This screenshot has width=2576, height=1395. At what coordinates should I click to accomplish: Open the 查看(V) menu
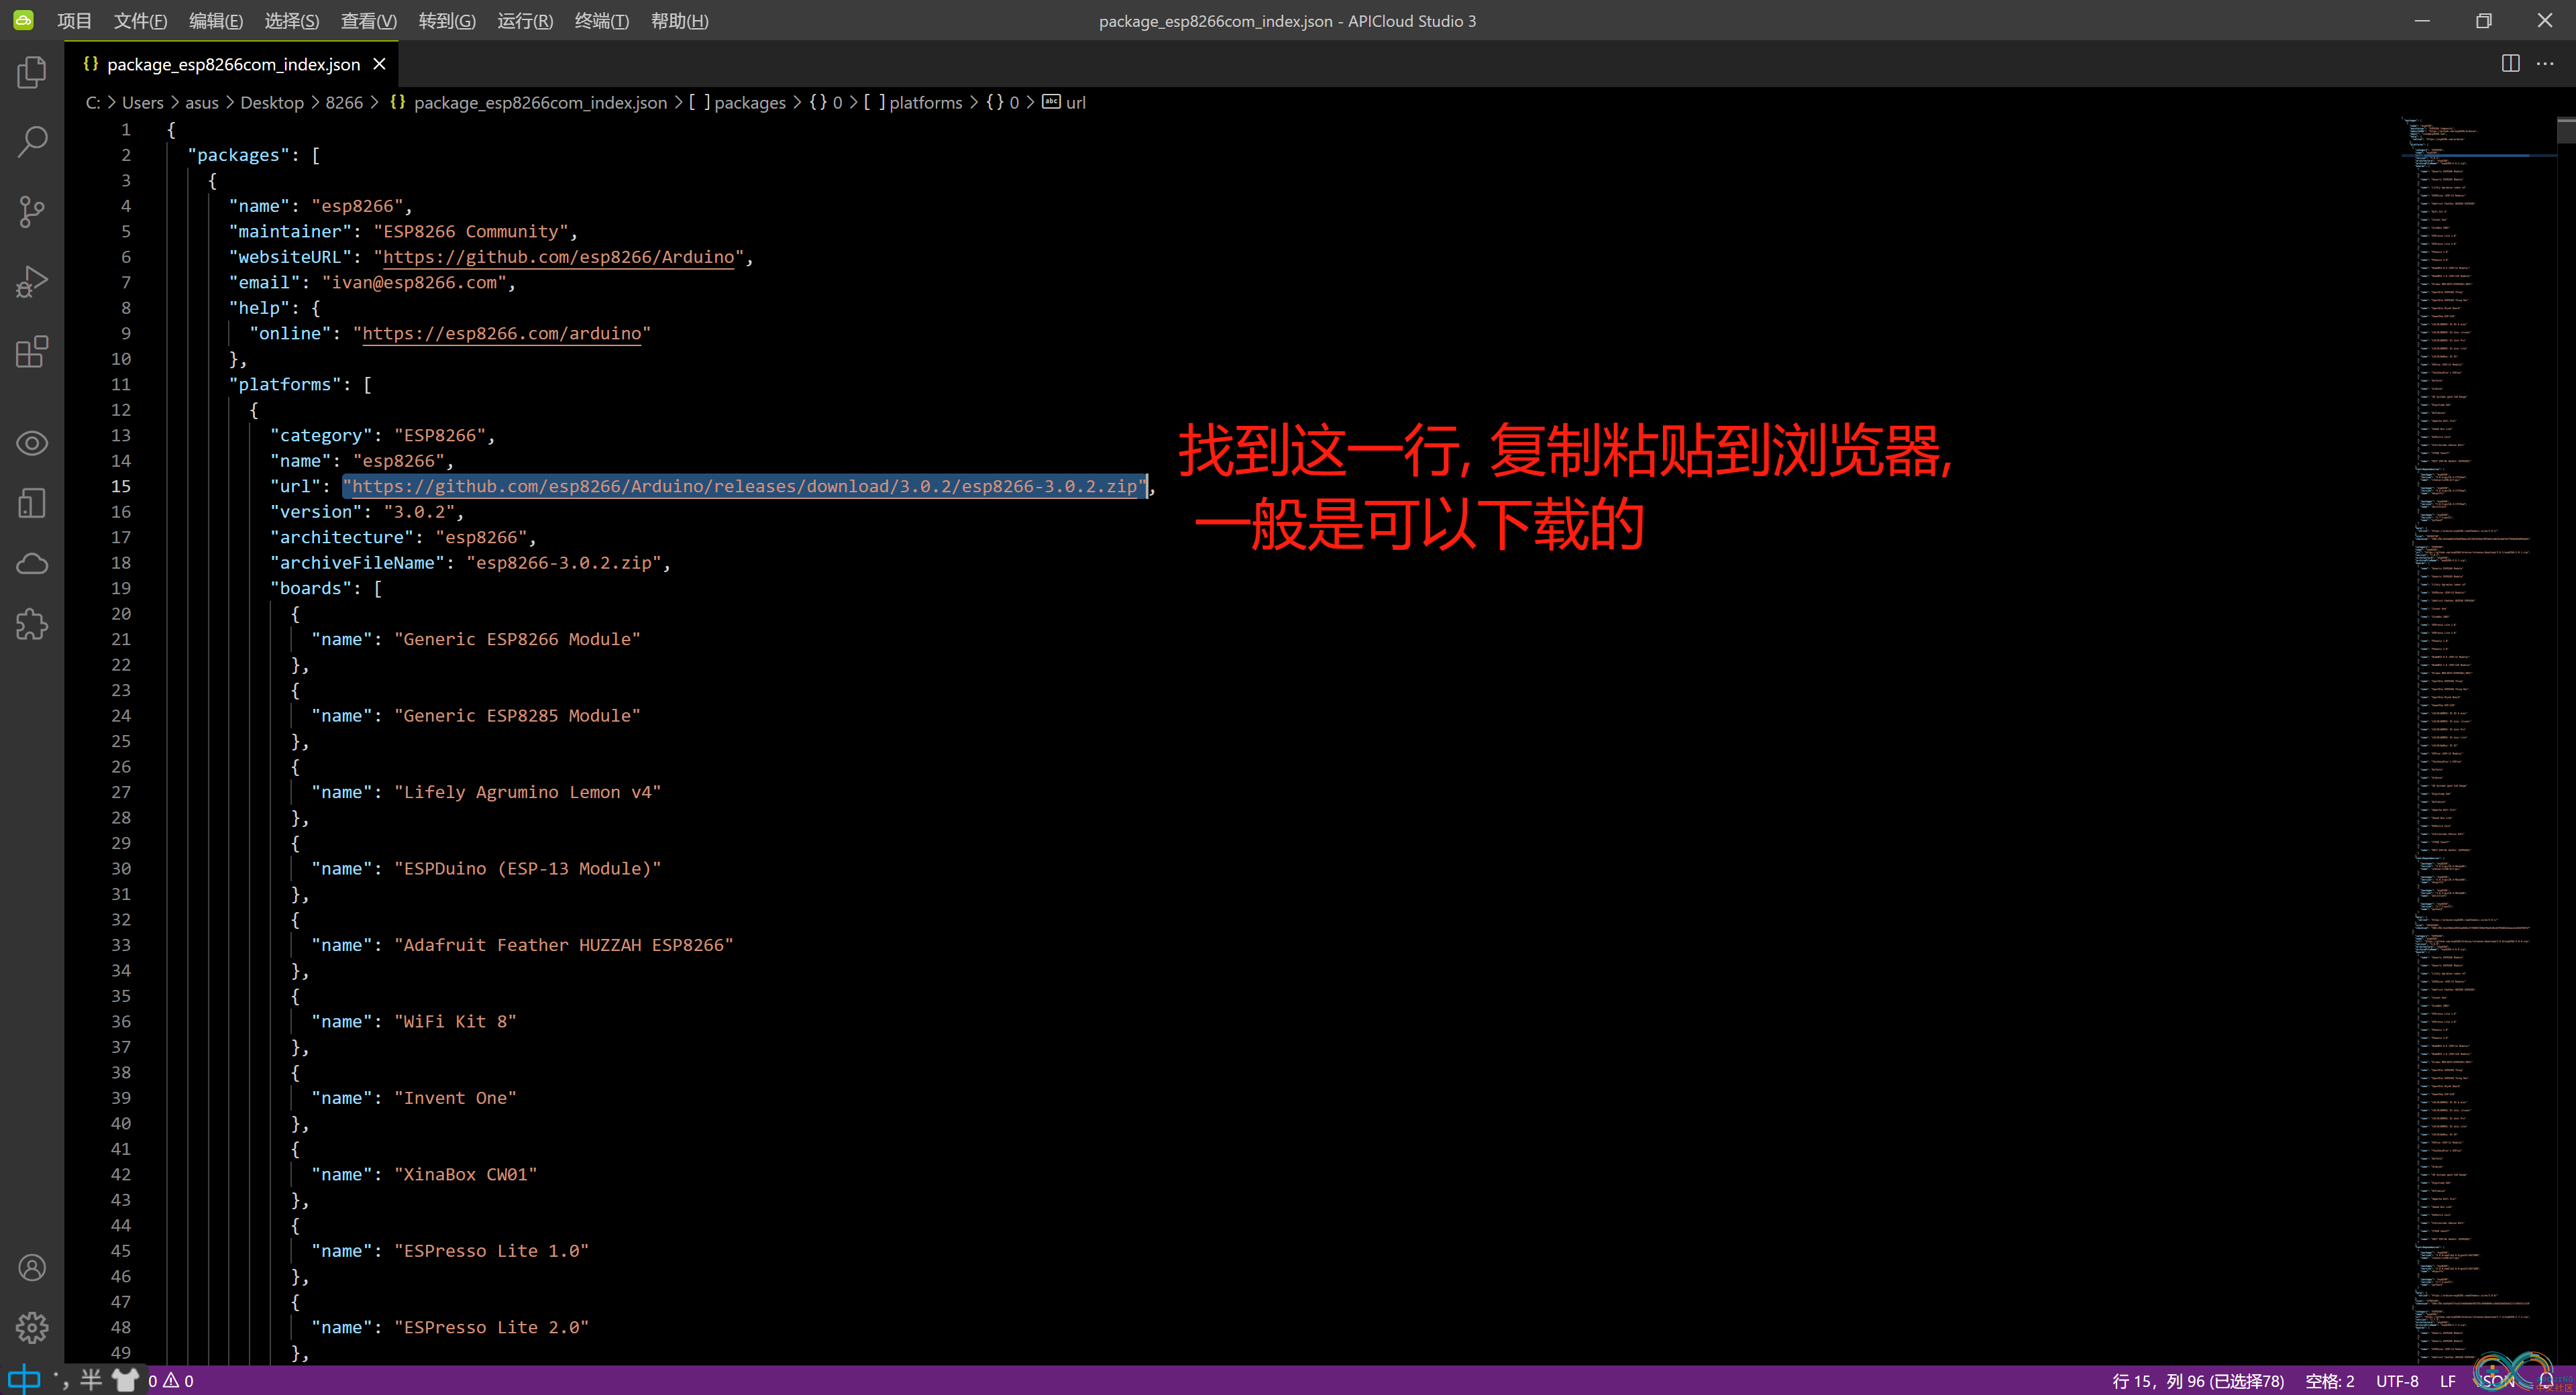369,21
